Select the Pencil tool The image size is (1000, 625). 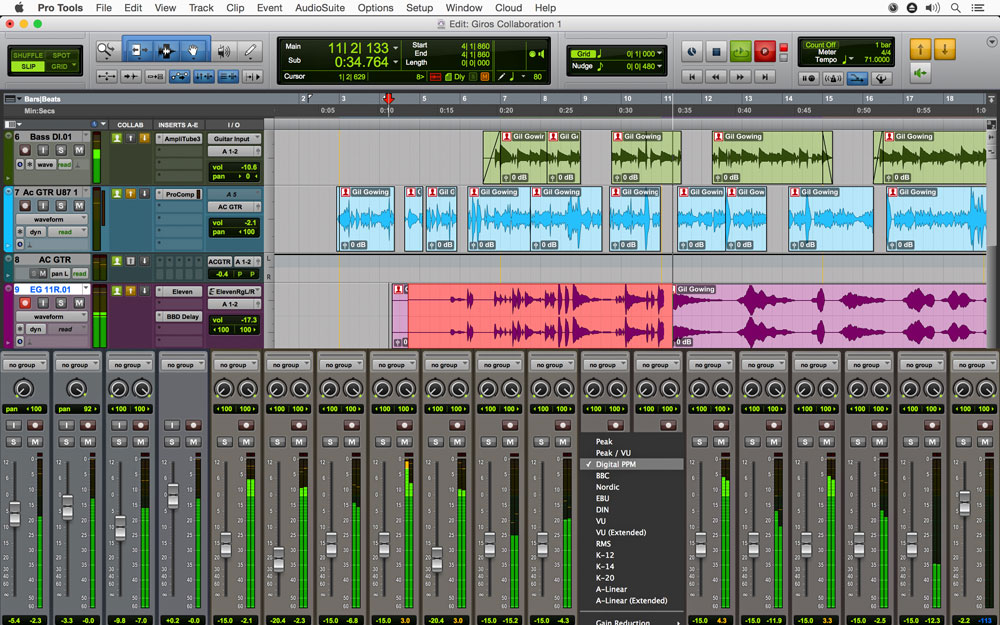(x=251, y=50)
